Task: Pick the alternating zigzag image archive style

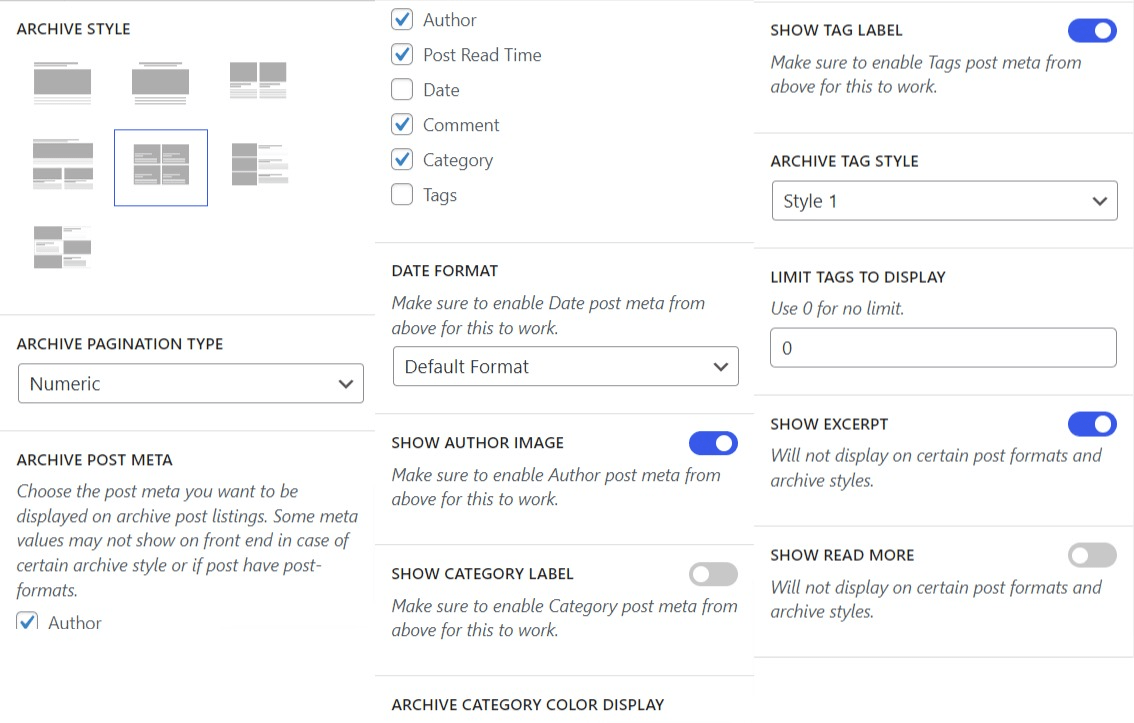Action: pyautogui.click(x=62, y=247)
